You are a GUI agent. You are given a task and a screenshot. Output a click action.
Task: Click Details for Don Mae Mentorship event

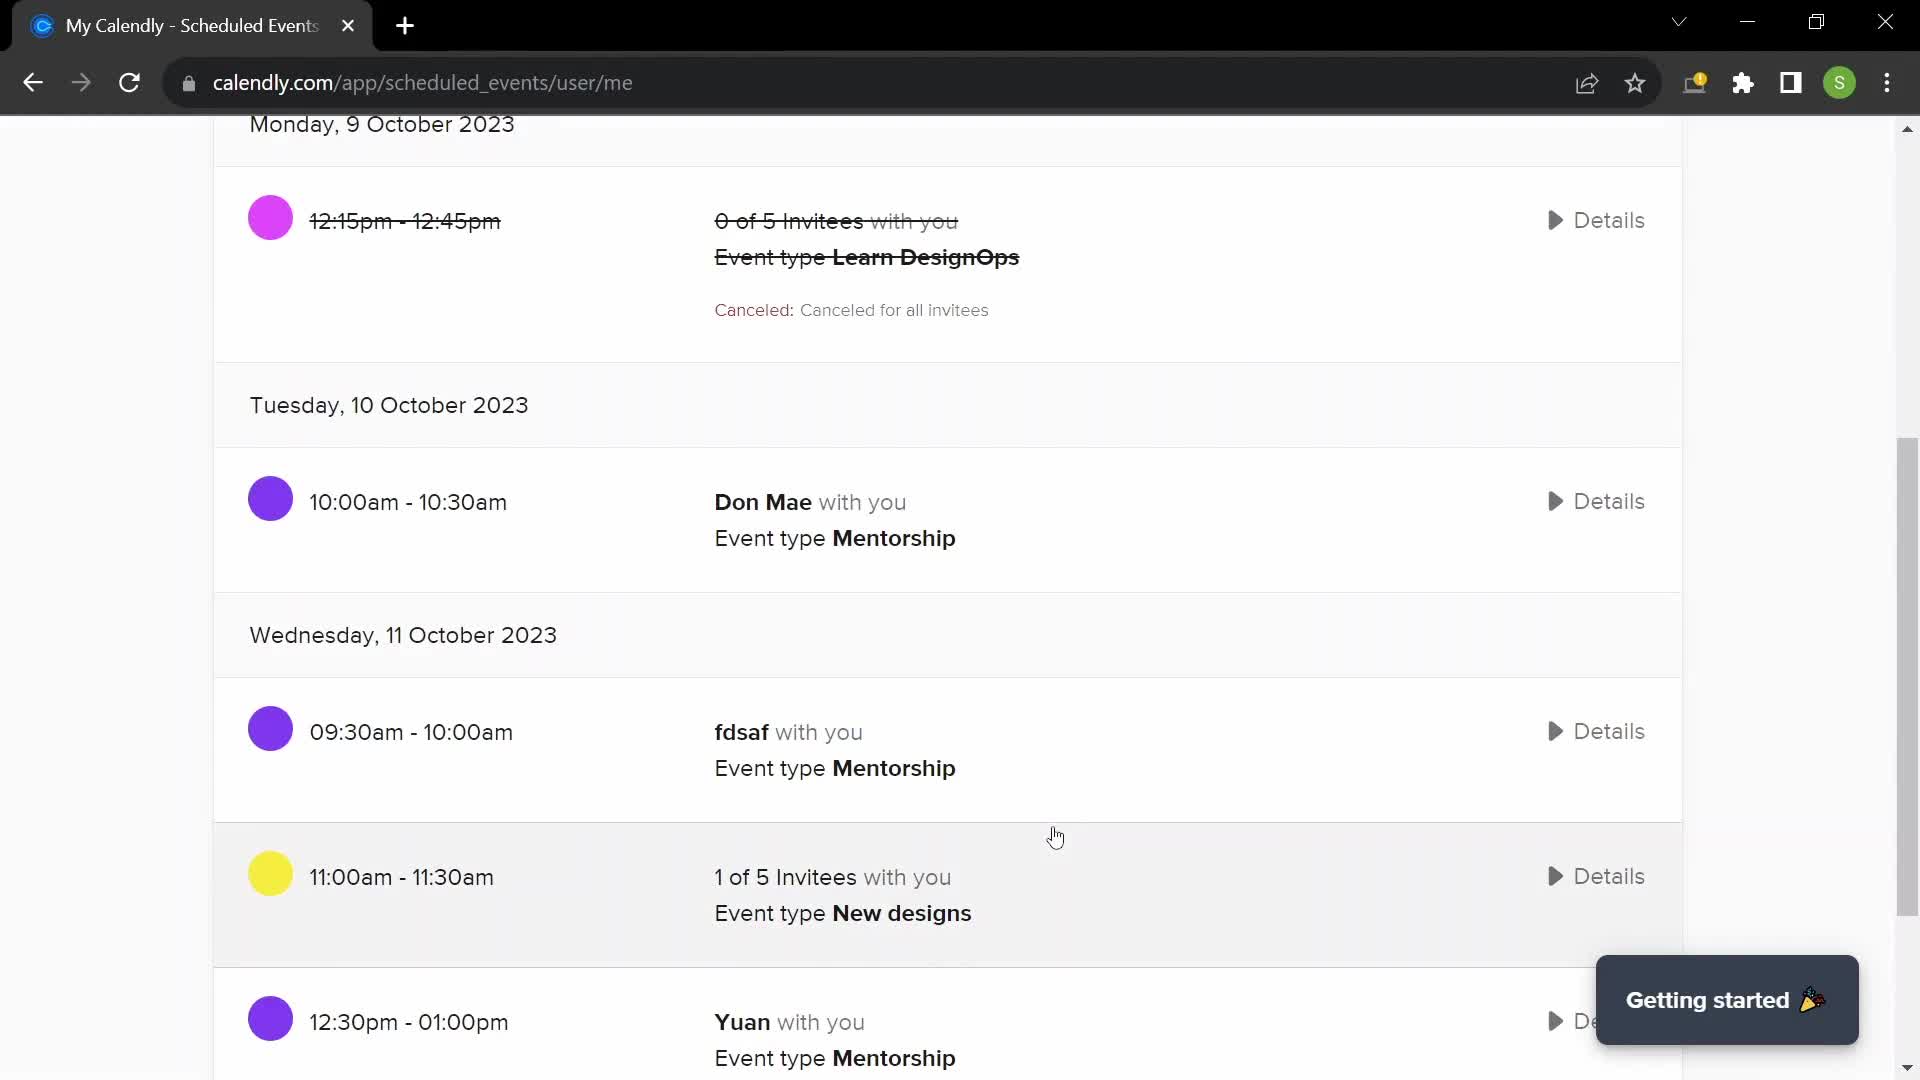pyautogui.click(x=1597, y=501)
